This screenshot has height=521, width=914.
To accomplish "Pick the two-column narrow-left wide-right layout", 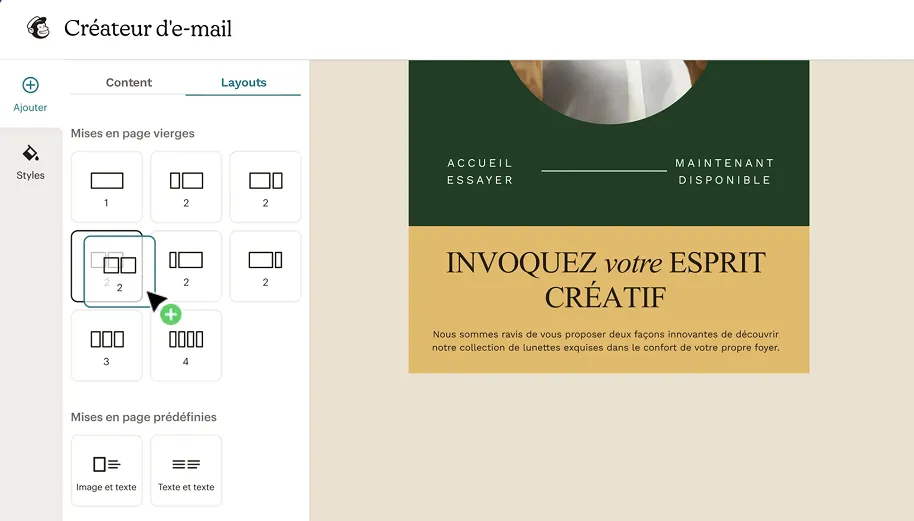I will tap(186, 186).
